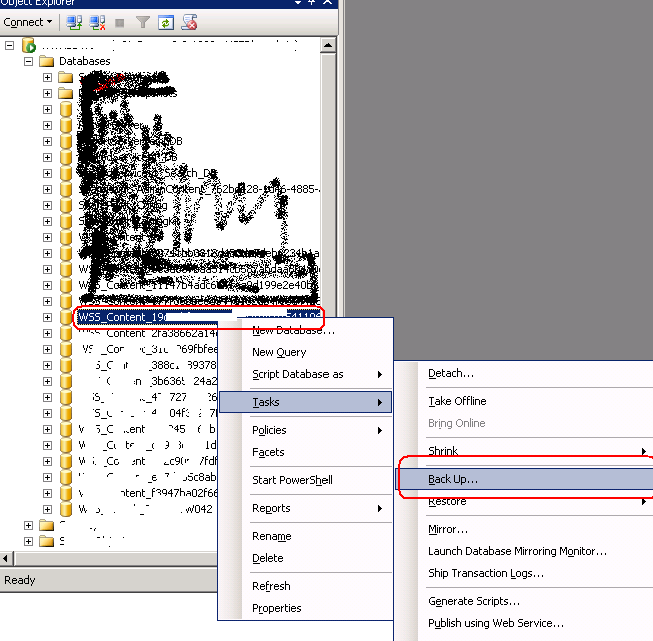Open the Shrink submenu

click(x=524, y=451)
